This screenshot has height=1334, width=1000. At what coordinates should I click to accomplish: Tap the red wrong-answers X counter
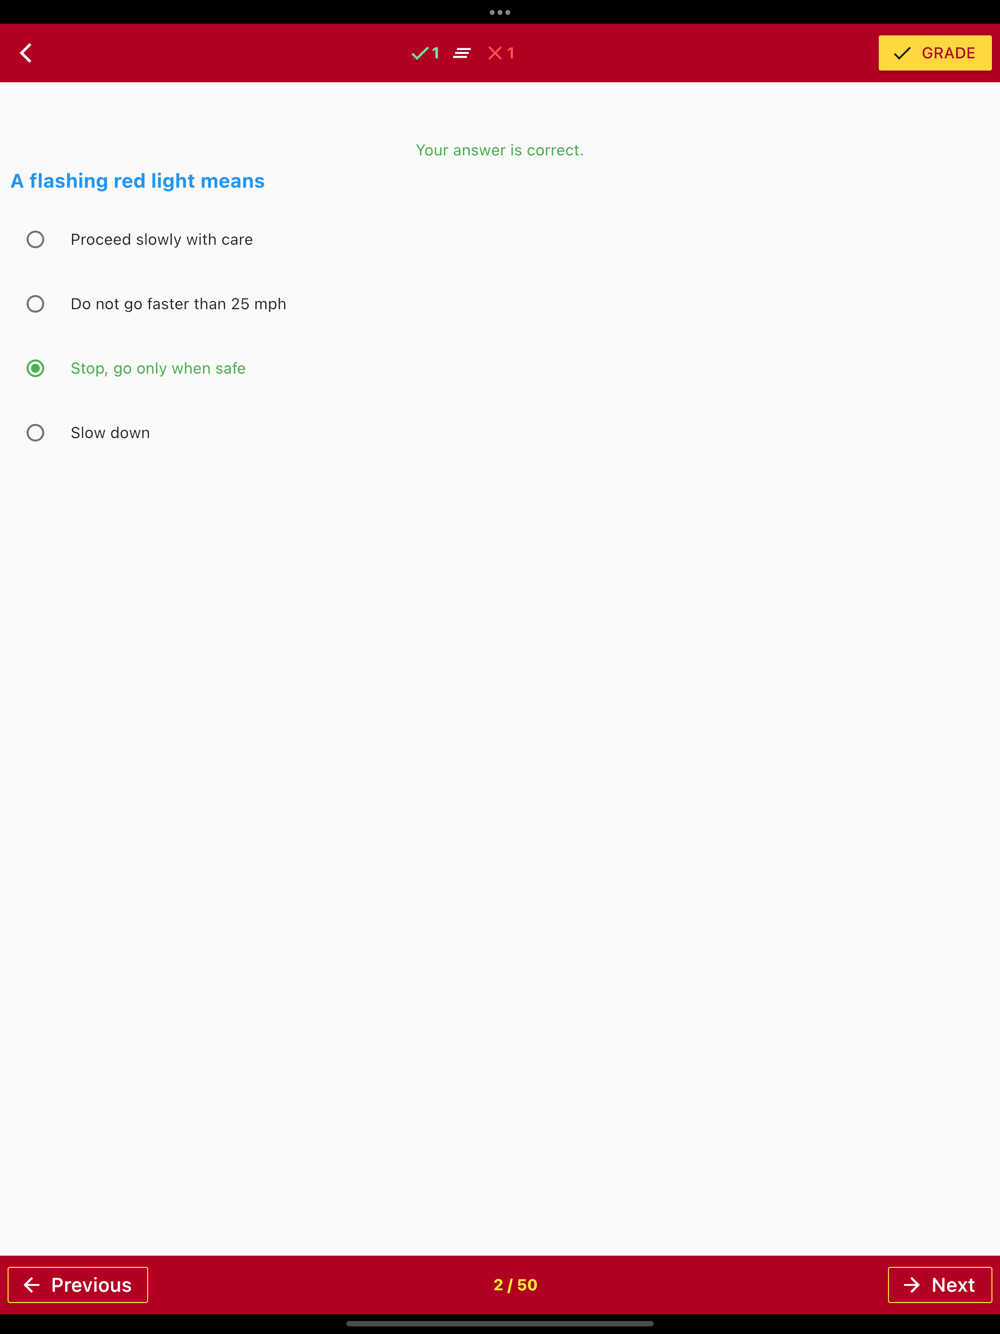[x=501, y=53]
